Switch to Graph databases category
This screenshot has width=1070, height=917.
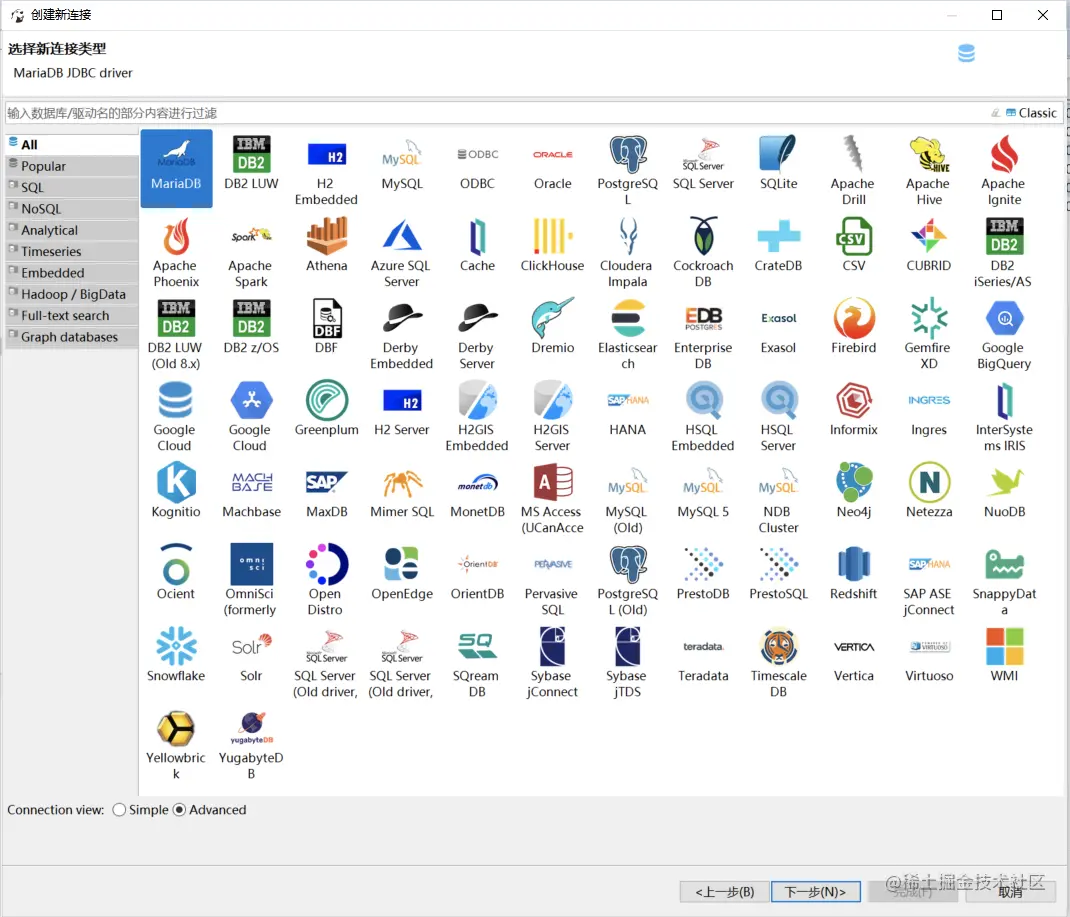[x=71, y=337]
